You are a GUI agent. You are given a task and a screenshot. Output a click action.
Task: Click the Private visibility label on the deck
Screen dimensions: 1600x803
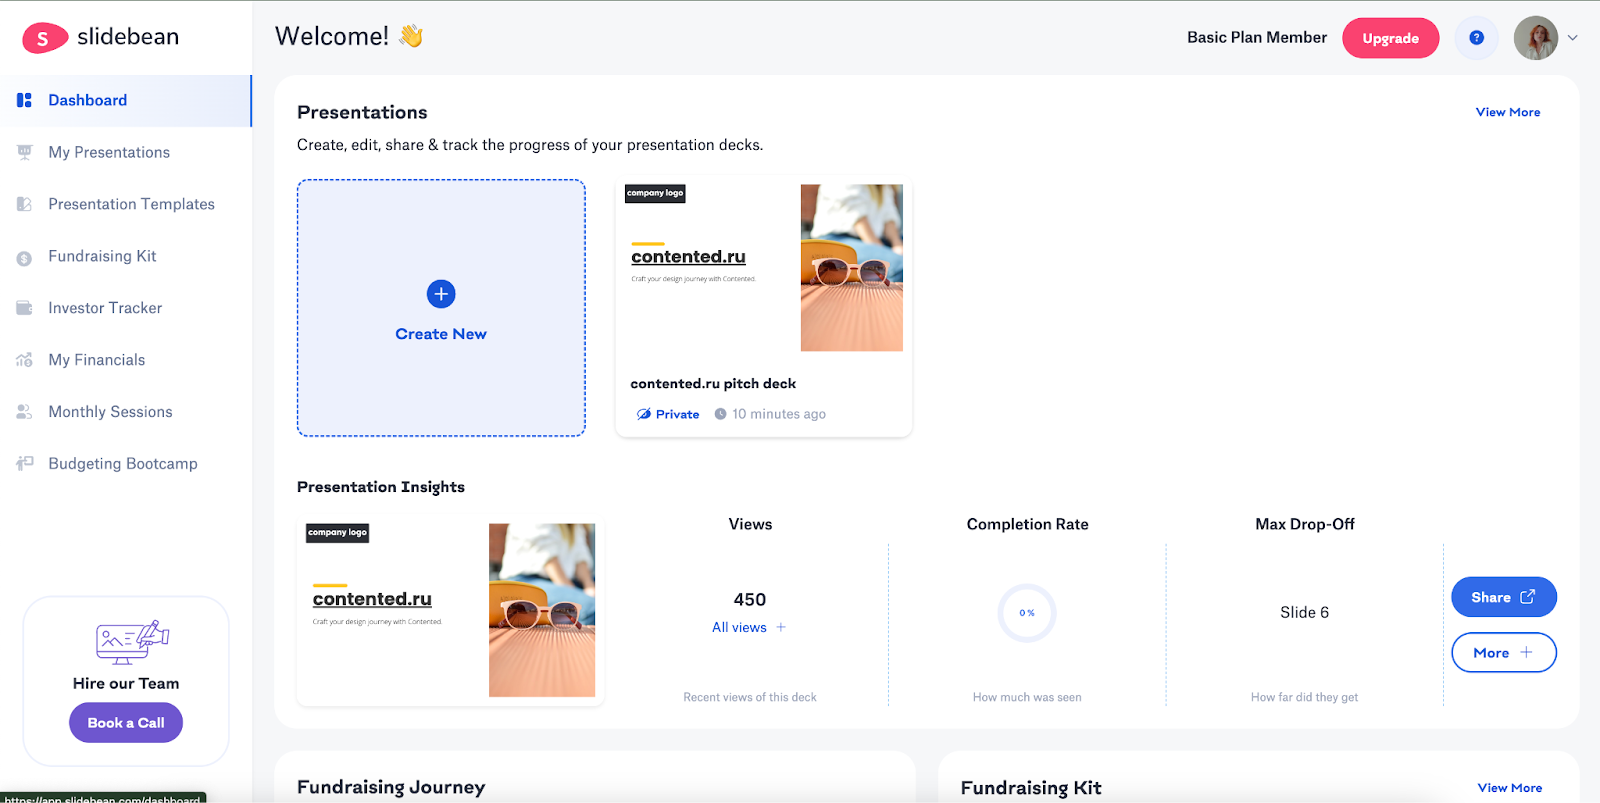coord(677,414)
